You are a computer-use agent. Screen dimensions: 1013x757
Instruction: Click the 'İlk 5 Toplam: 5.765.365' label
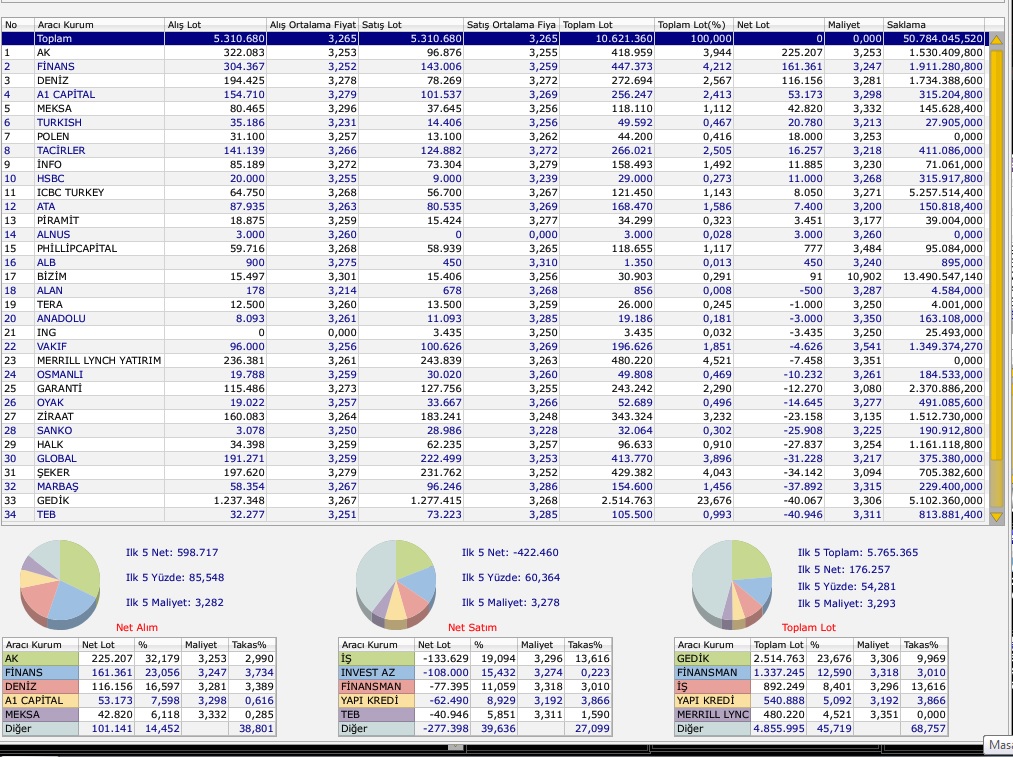(858, 553)
